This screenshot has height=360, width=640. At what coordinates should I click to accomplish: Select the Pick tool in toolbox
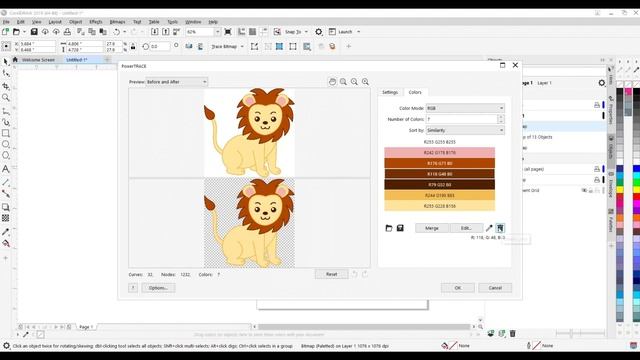point(6,62)
